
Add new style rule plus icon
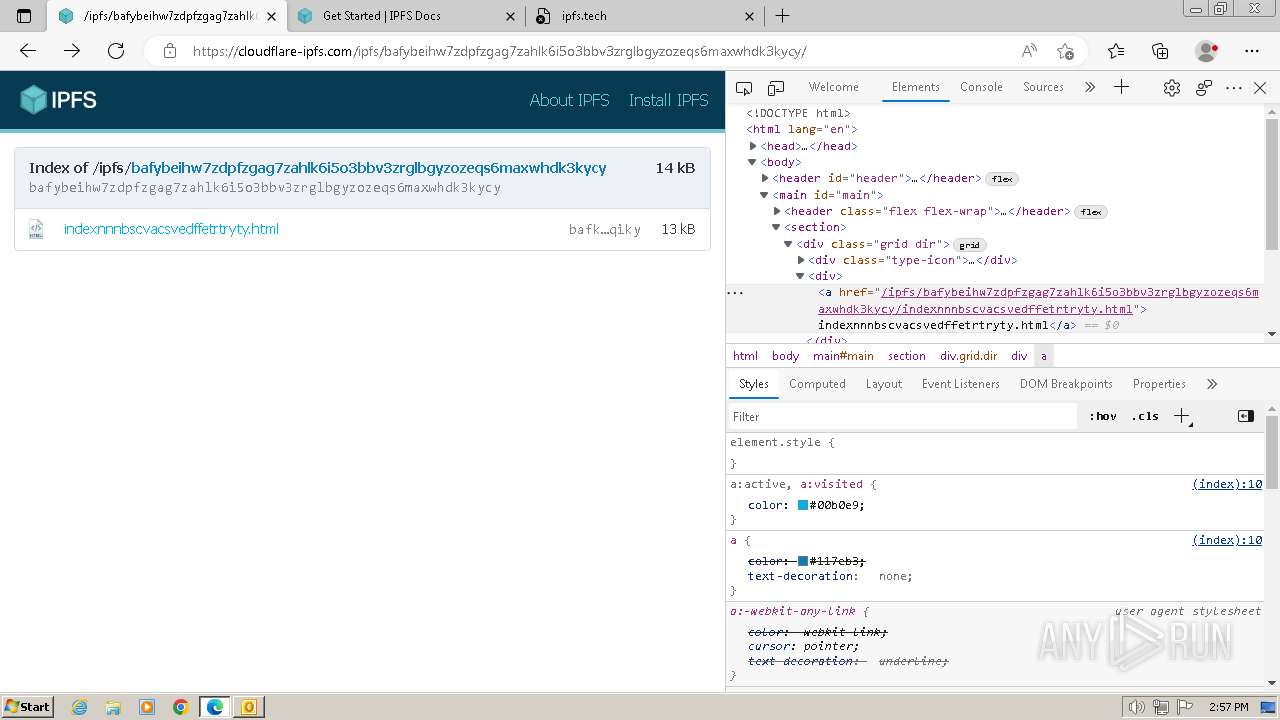[x=1182, y=416]
